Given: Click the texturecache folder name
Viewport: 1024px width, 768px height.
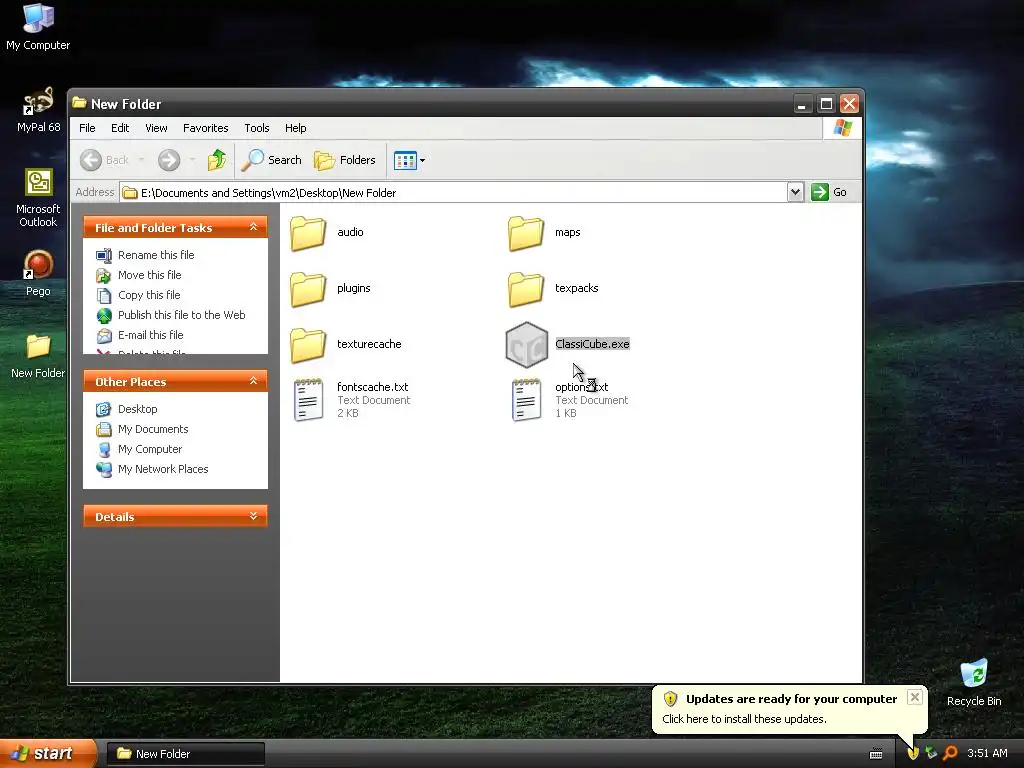Looking at the screenshot, I should click(x=369, y=344).
